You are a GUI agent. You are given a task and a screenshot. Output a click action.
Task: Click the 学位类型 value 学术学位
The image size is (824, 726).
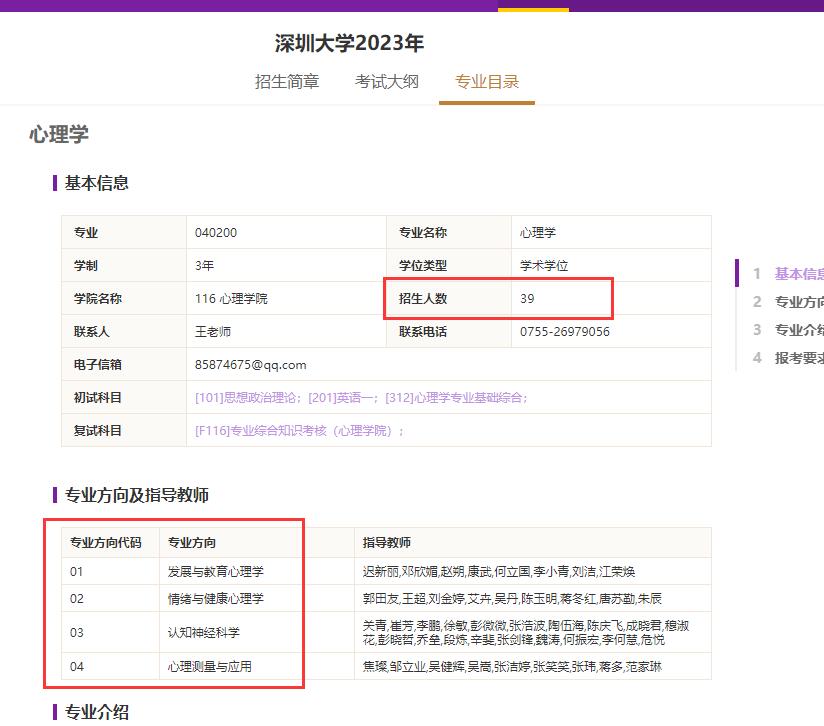click(x=544, y=266)
